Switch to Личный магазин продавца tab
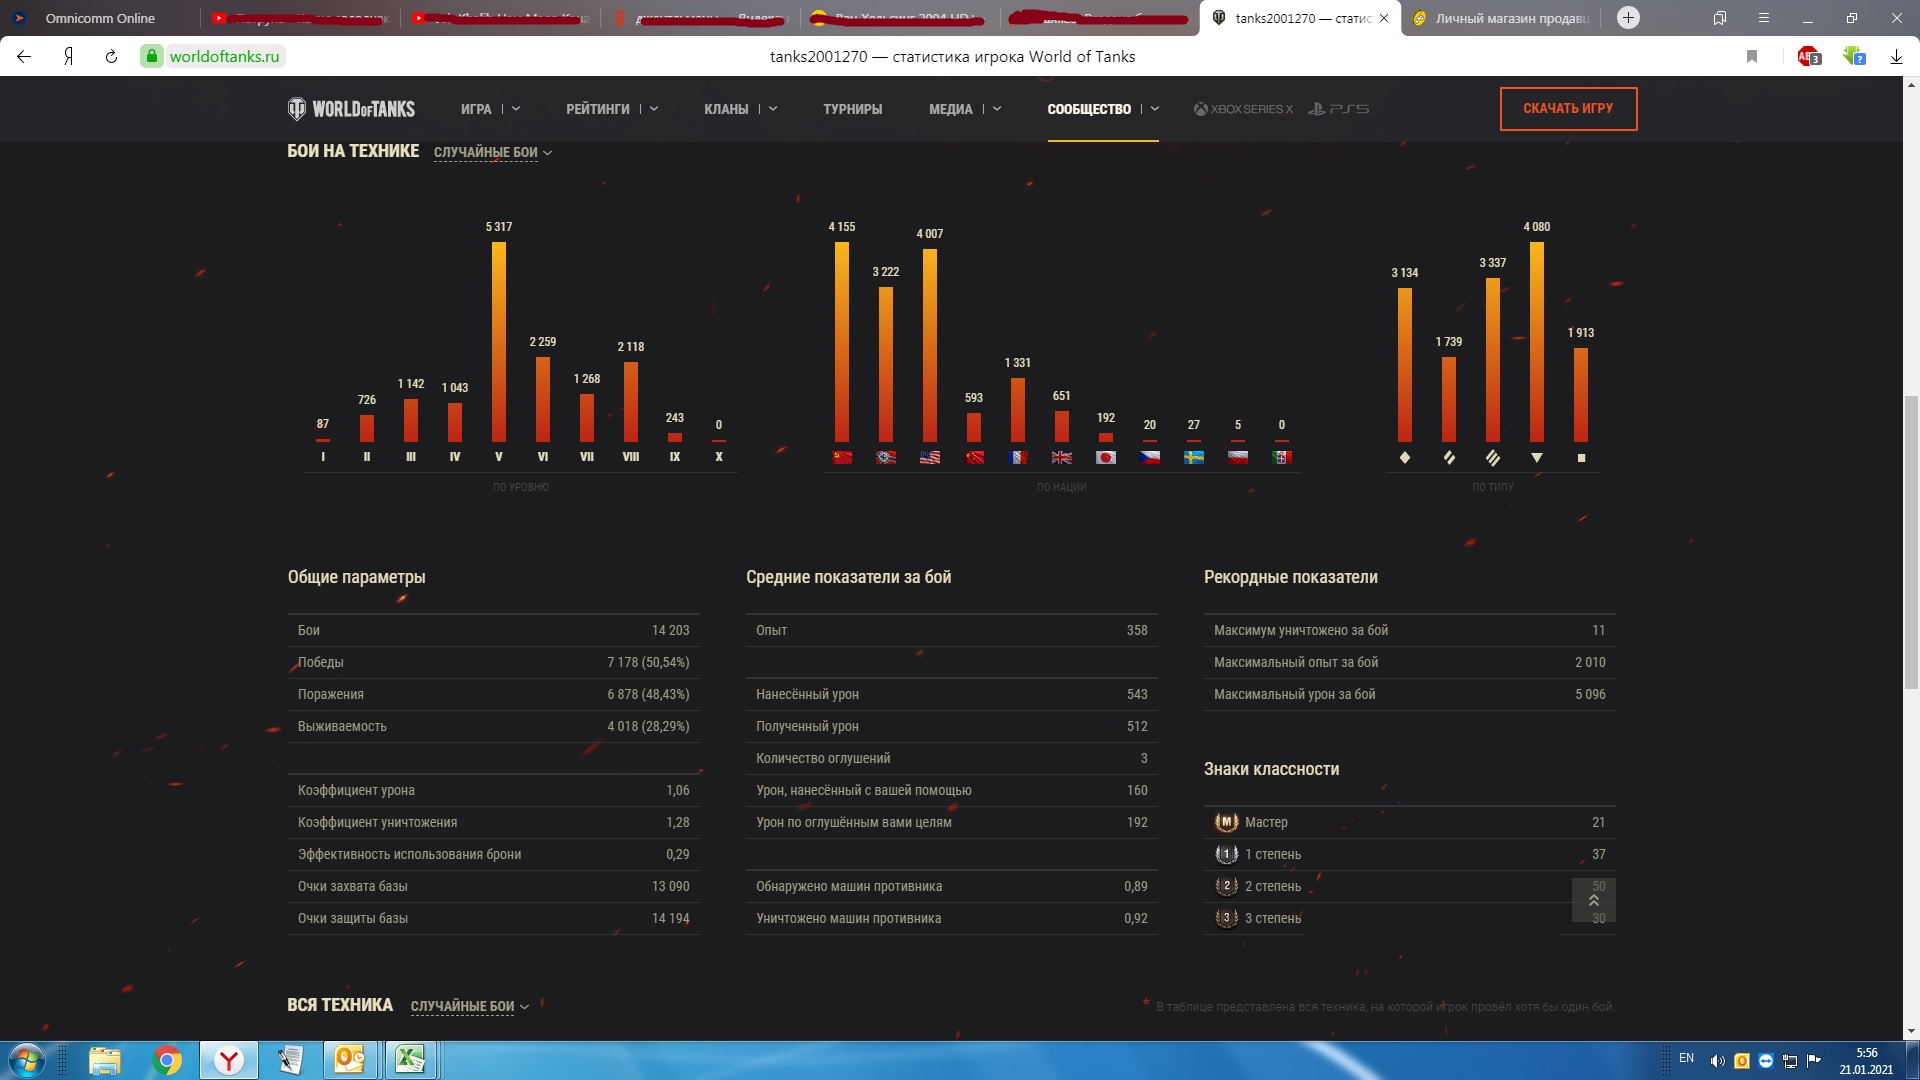Screen dimensions: 1920x1080 [1503, 18]
